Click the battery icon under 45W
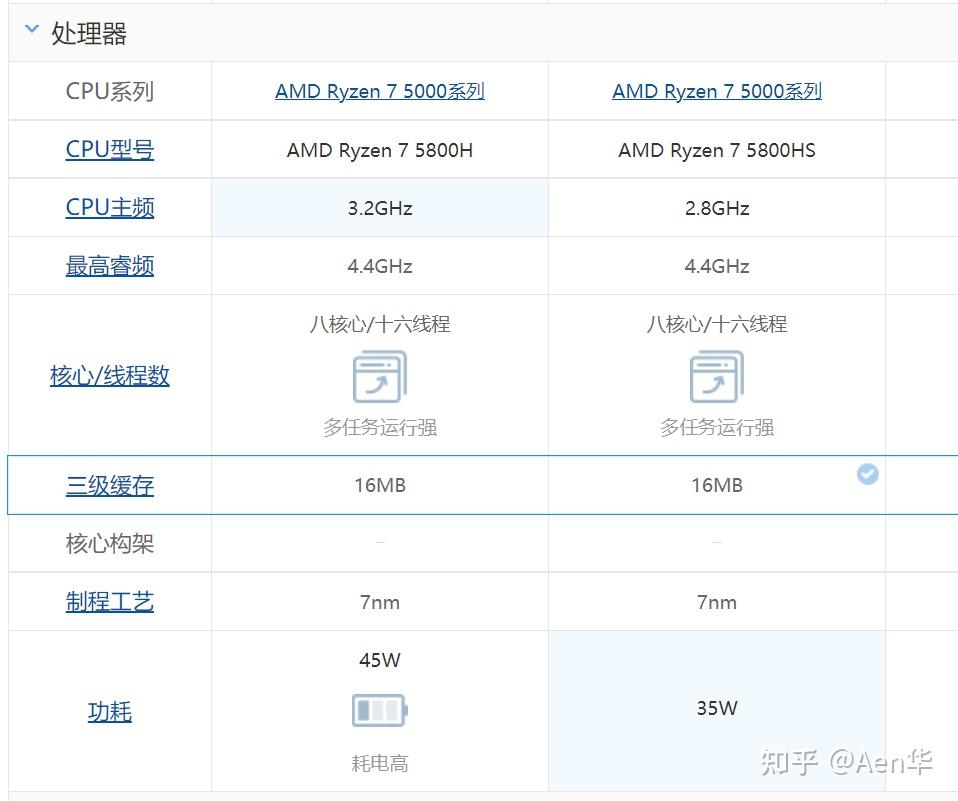The height and width of the screenshot is (801, 958). tap(380, 710)
